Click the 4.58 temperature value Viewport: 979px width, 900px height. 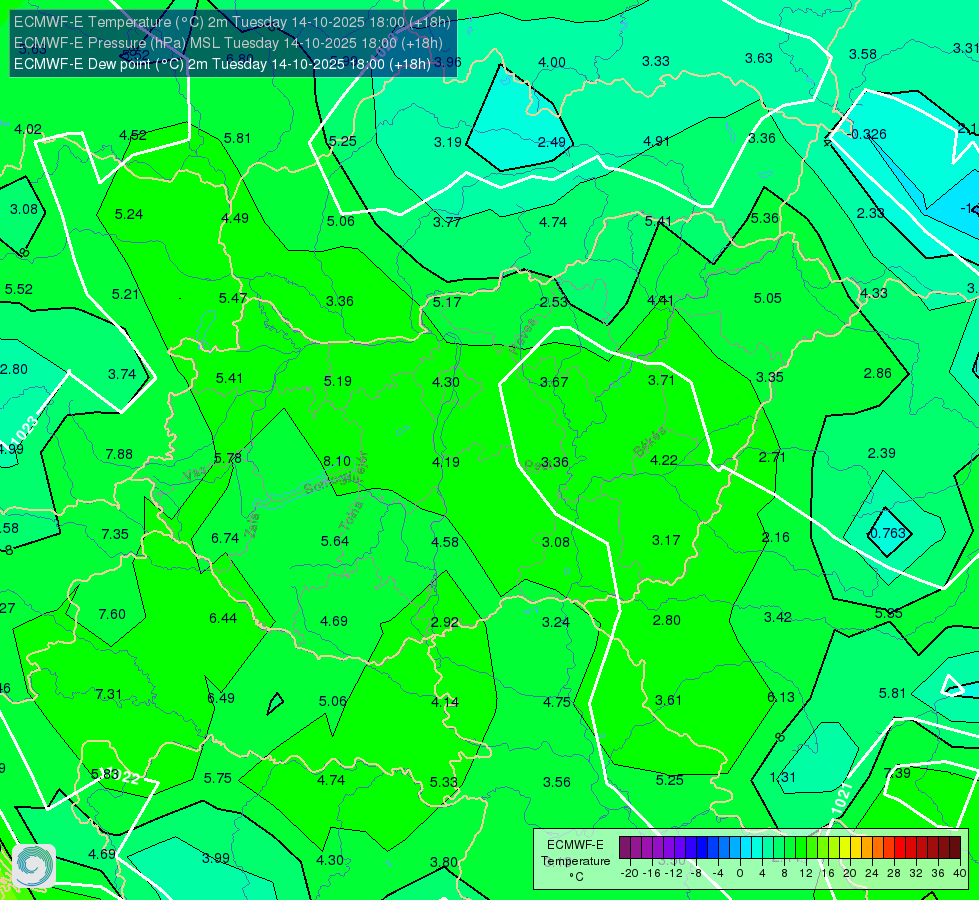coord(445,542)
